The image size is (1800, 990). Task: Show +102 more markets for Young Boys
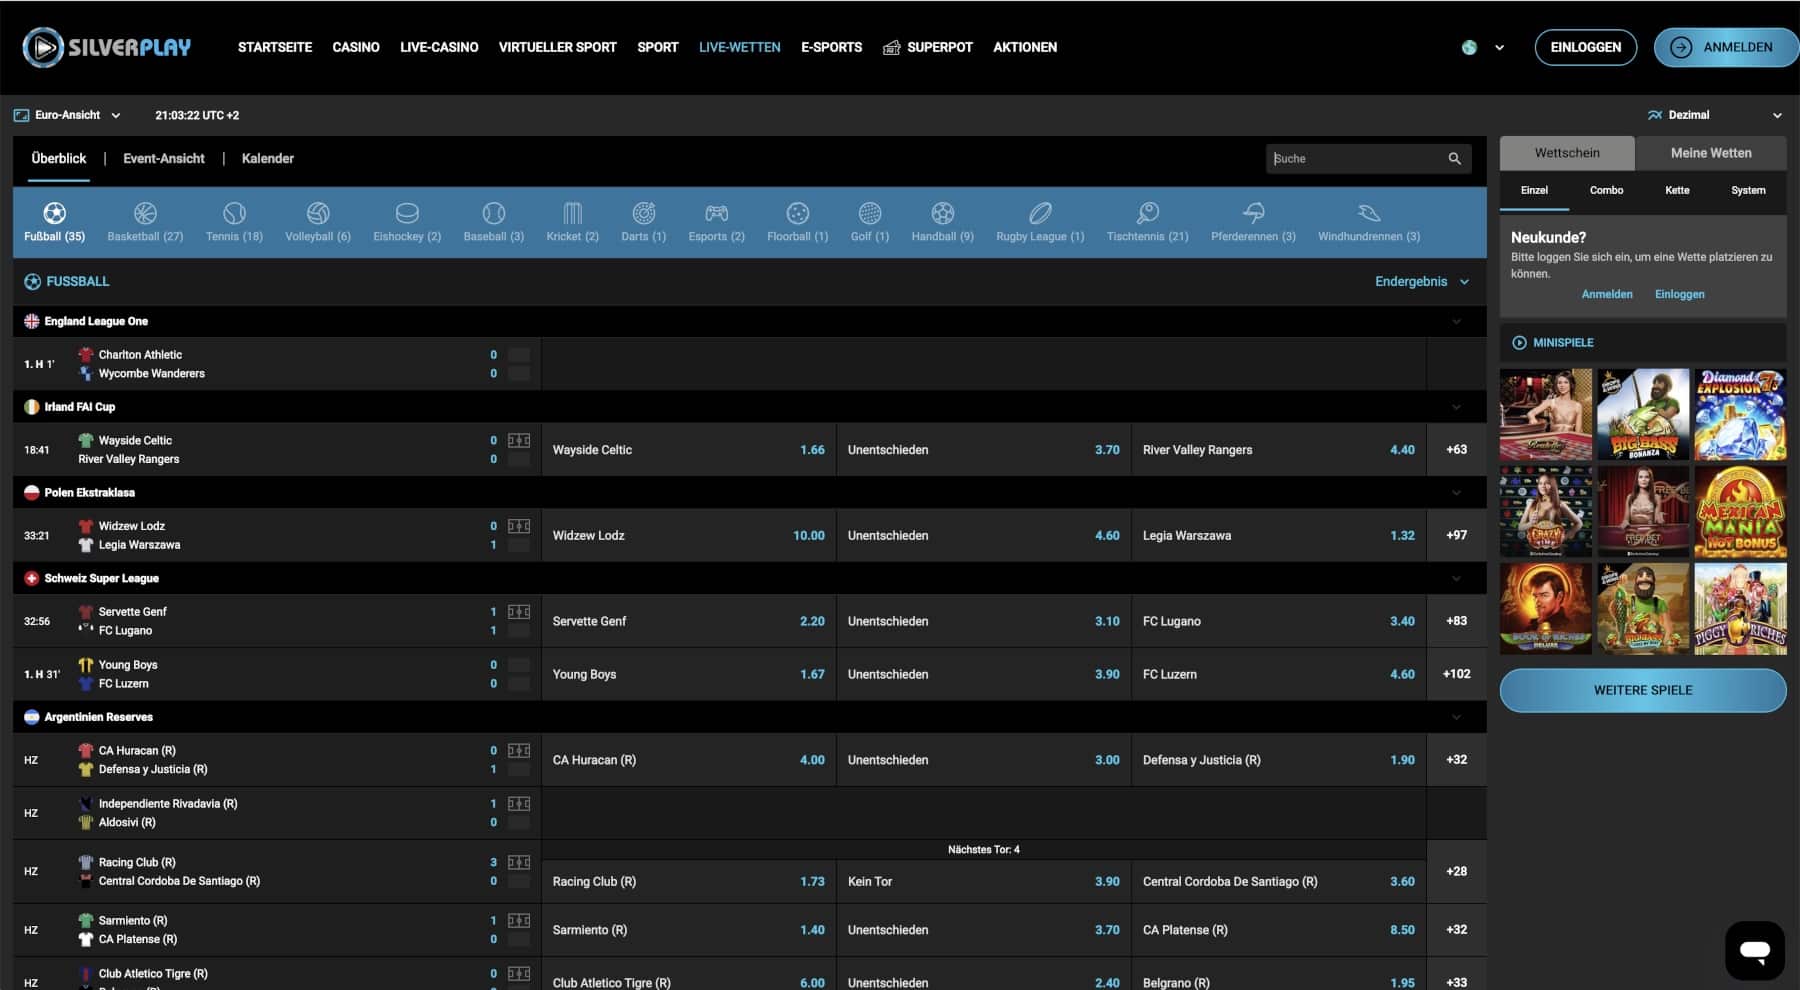(x=1456, y=674)
